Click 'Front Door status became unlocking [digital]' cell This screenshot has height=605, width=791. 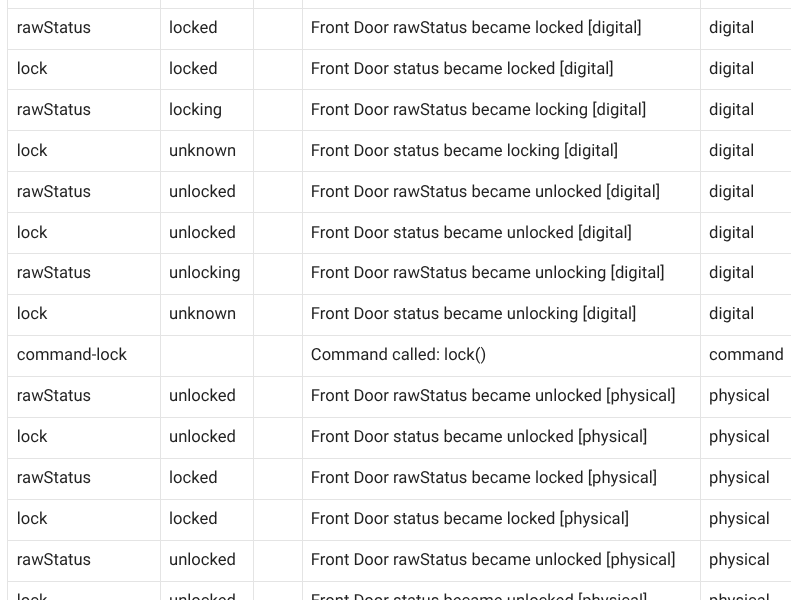[501, 314]
